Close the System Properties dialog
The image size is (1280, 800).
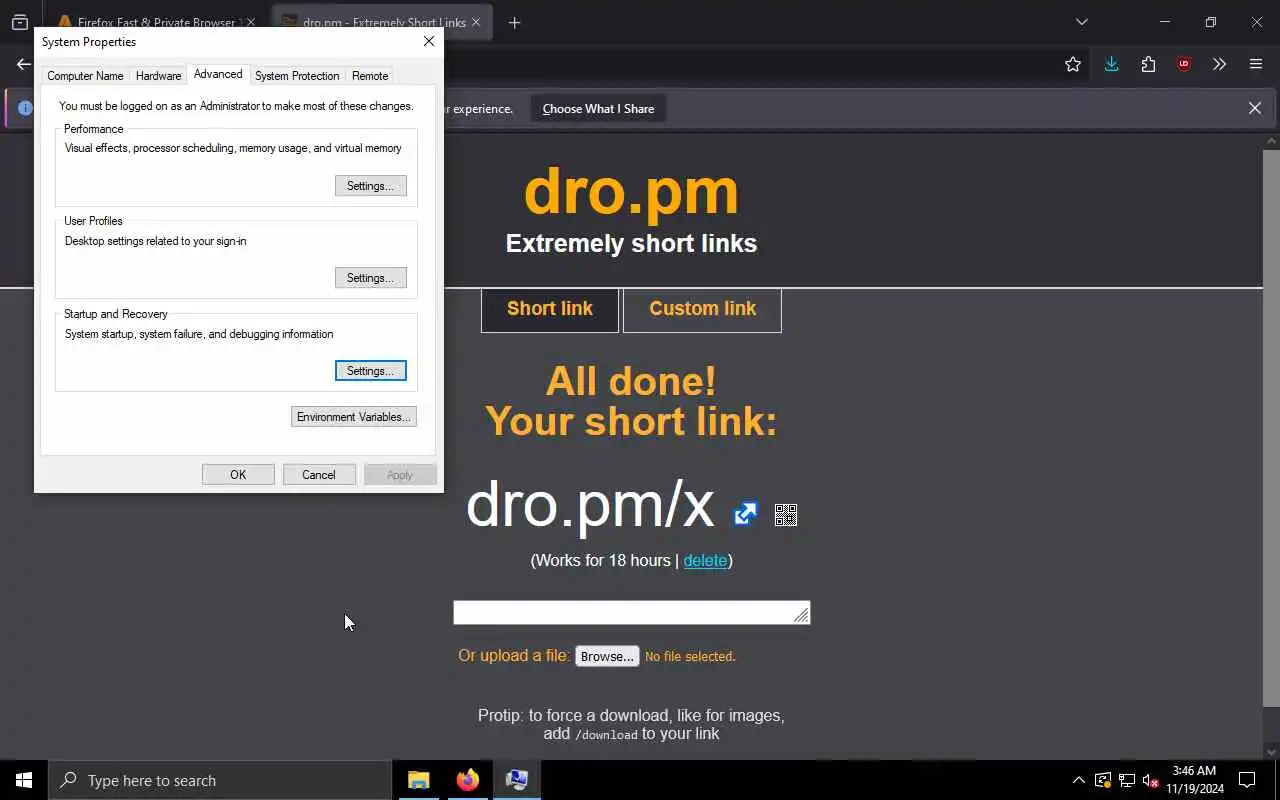(429, 41)
